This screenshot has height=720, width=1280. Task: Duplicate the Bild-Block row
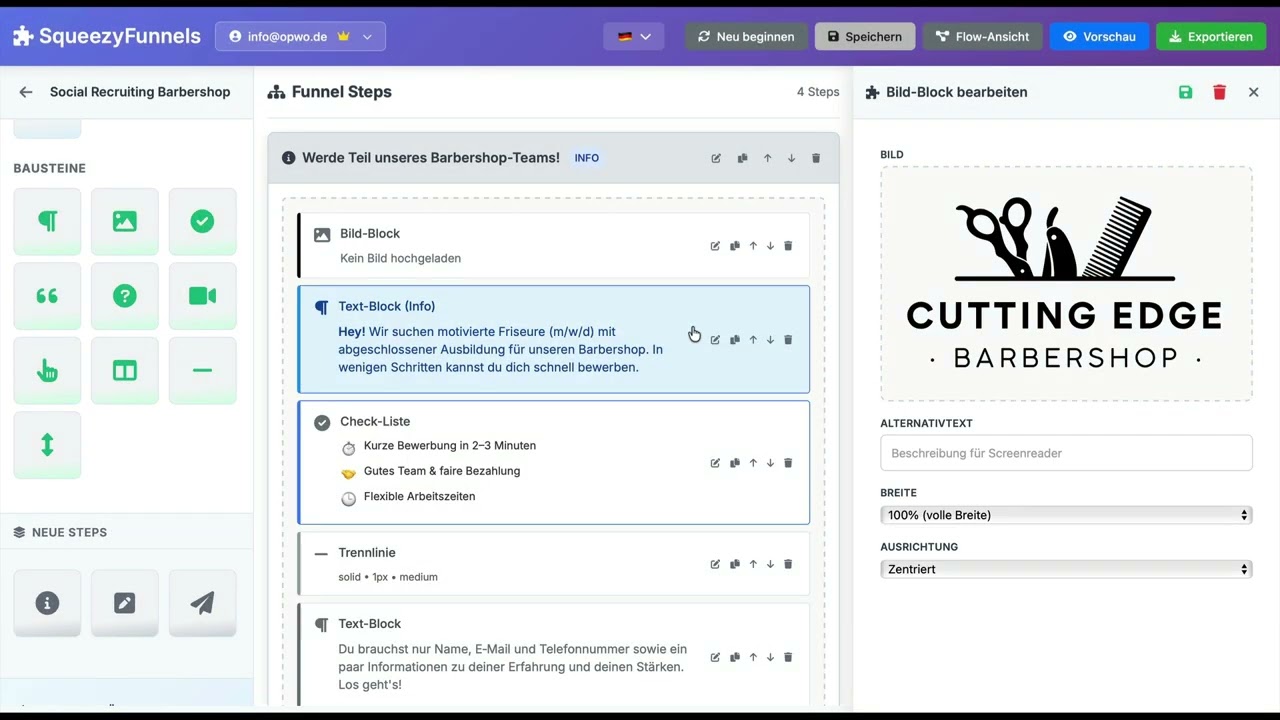coord(734,246)
